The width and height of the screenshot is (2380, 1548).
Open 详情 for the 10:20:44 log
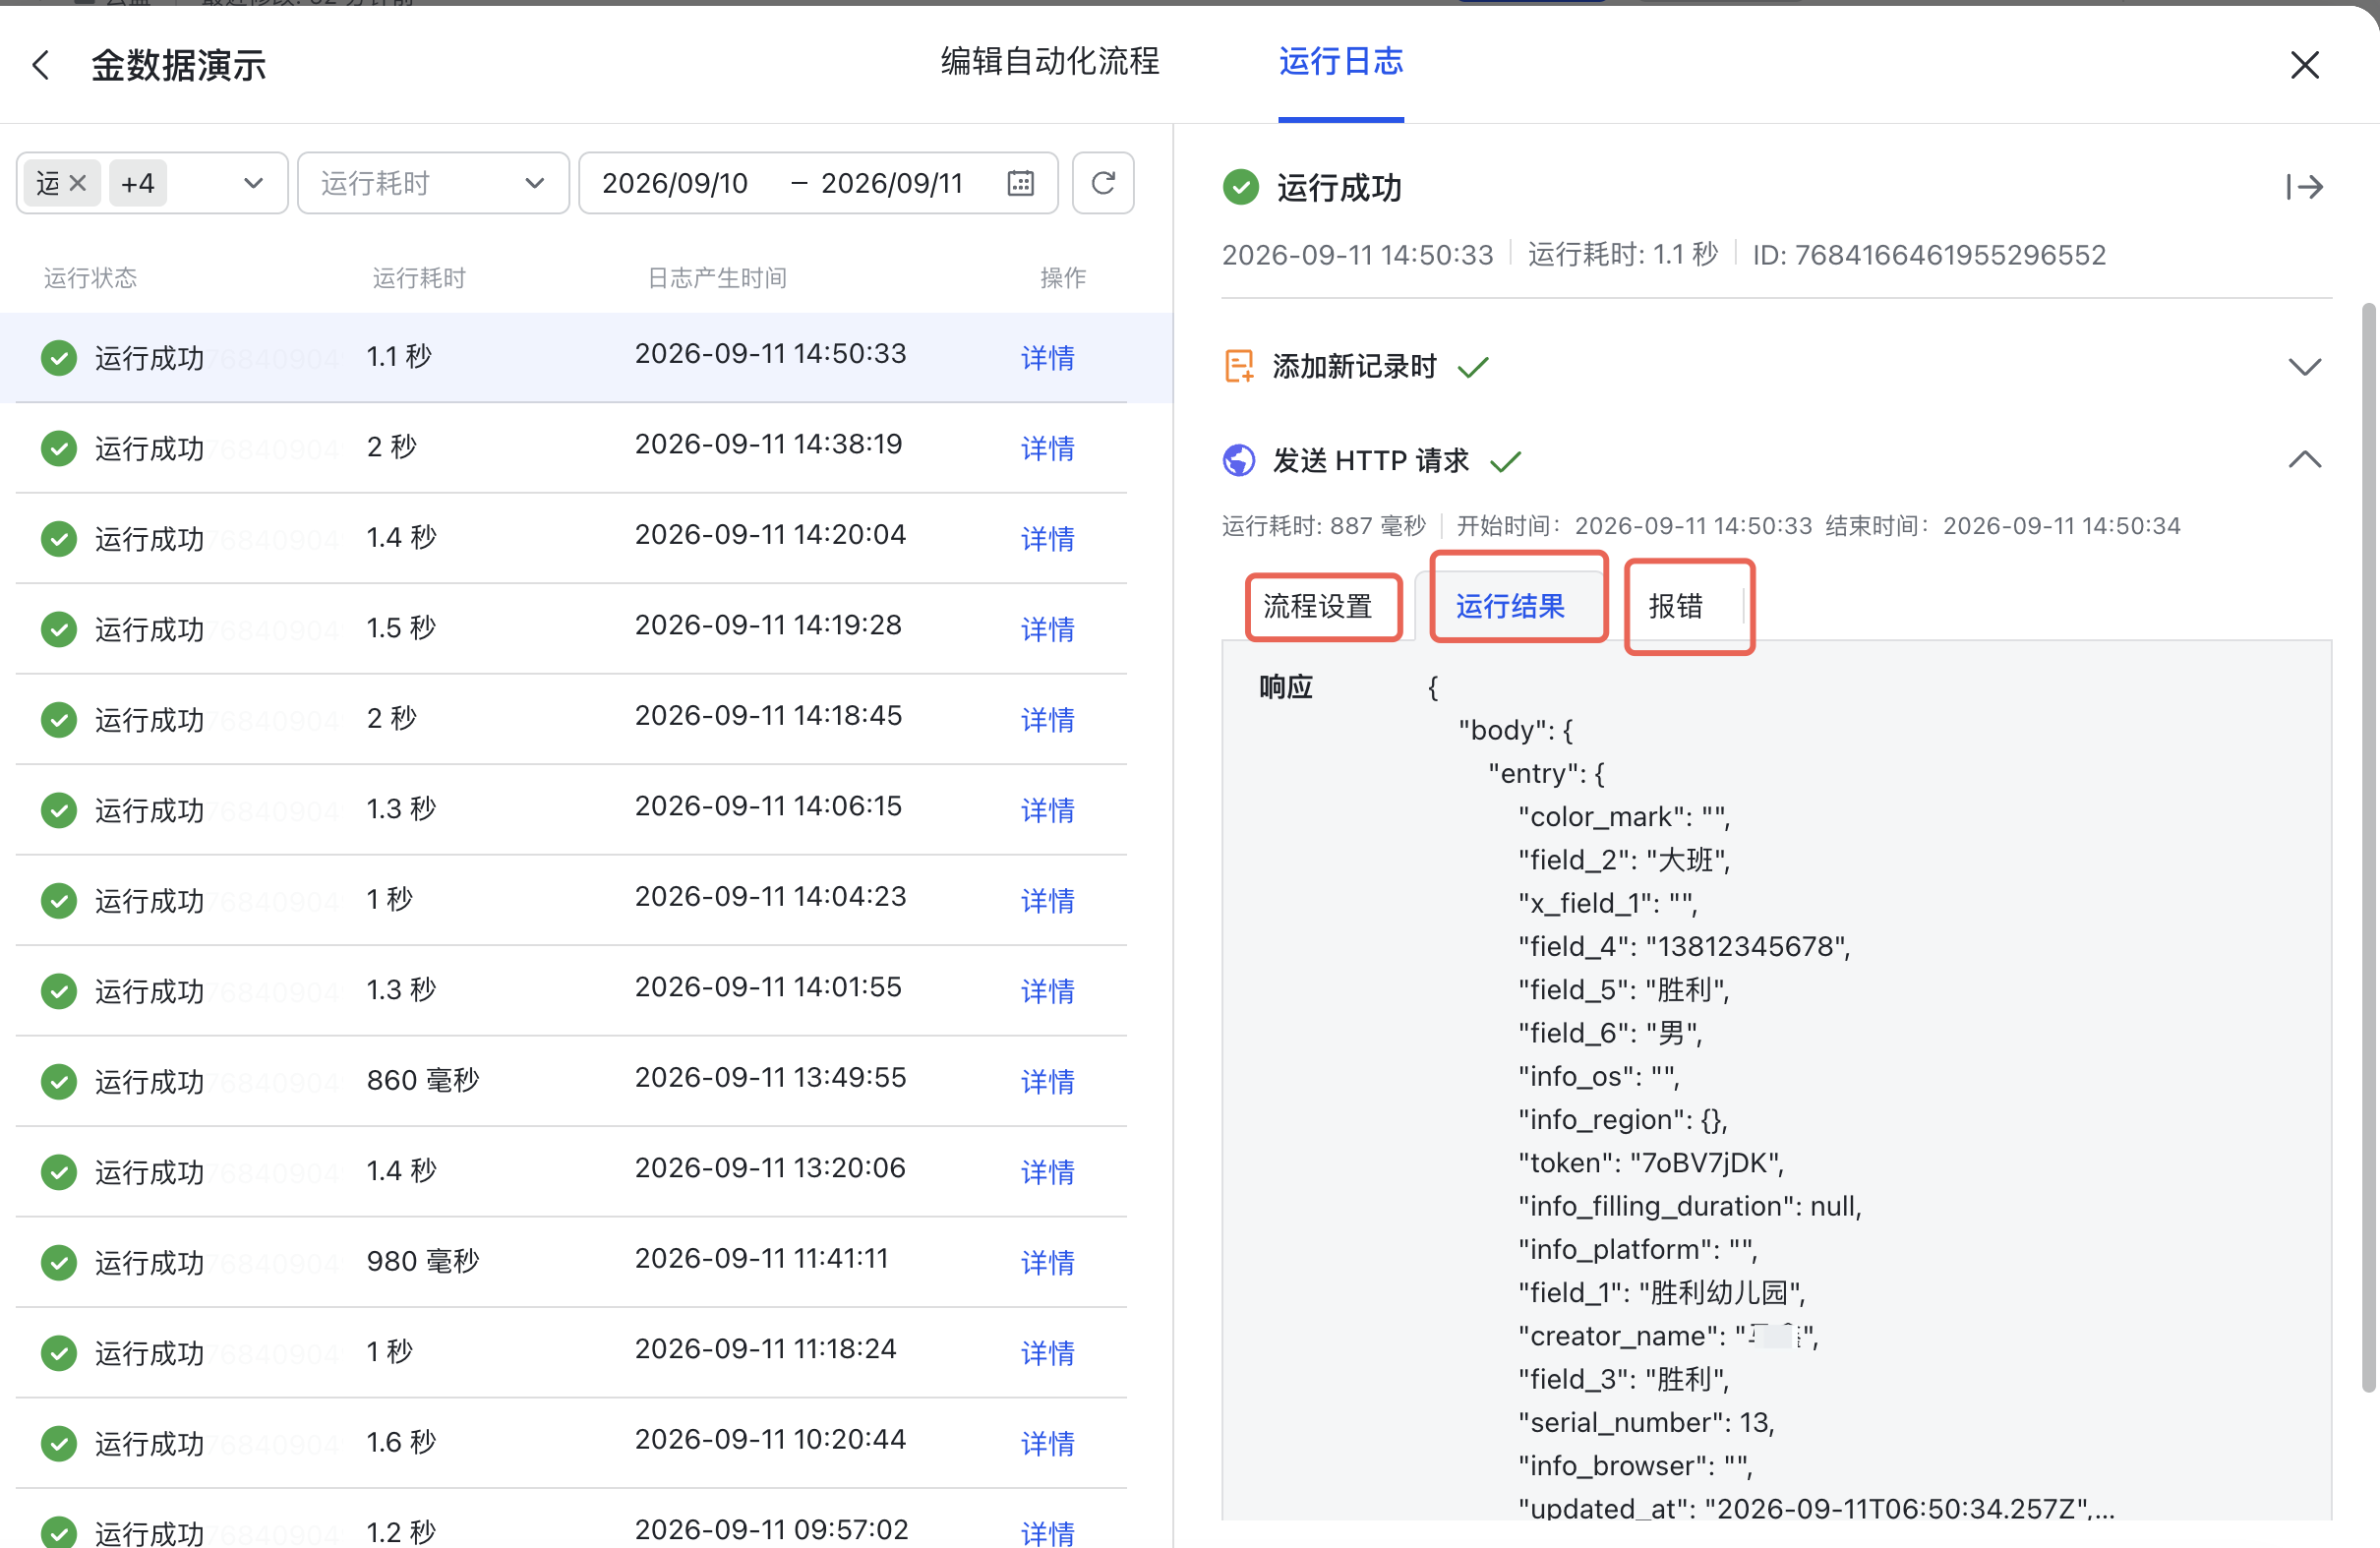point(1048,1443)
